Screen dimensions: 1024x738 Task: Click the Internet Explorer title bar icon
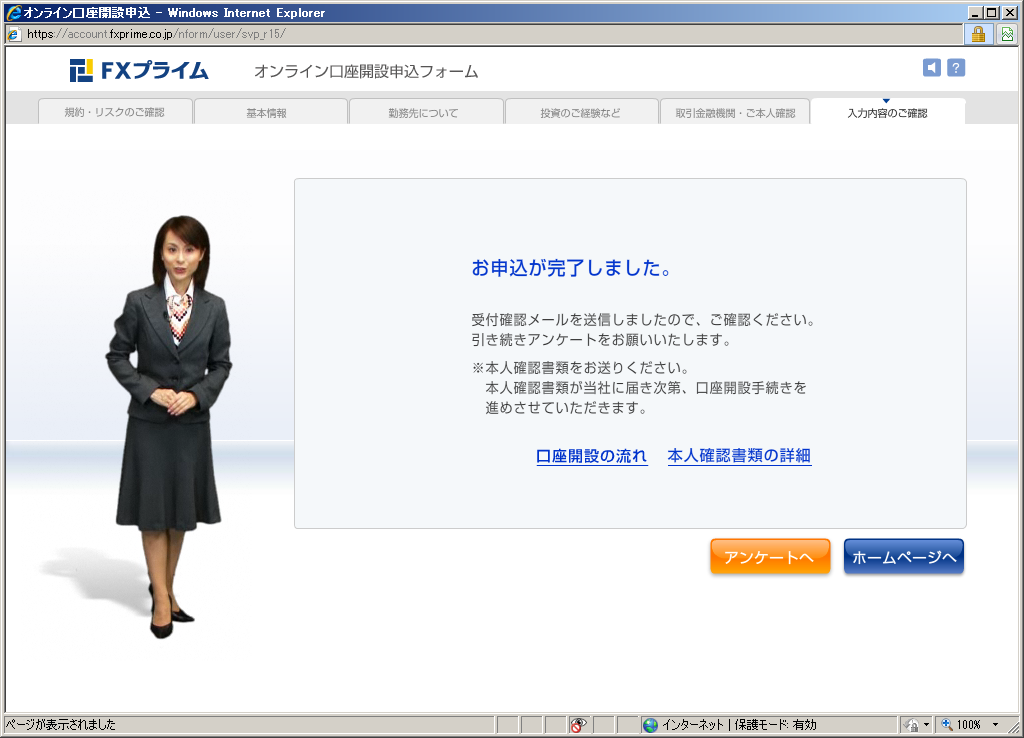pos(13,13)
